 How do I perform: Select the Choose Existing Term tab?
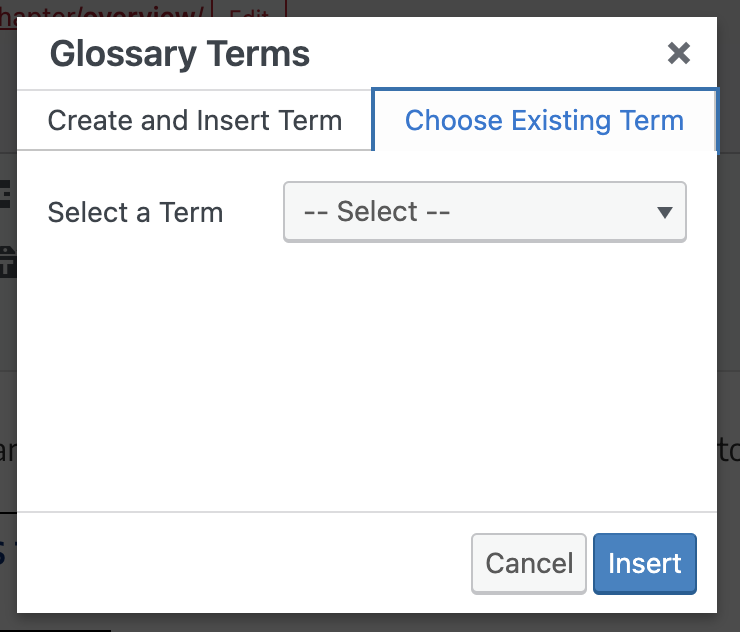(x=544, y=121)
